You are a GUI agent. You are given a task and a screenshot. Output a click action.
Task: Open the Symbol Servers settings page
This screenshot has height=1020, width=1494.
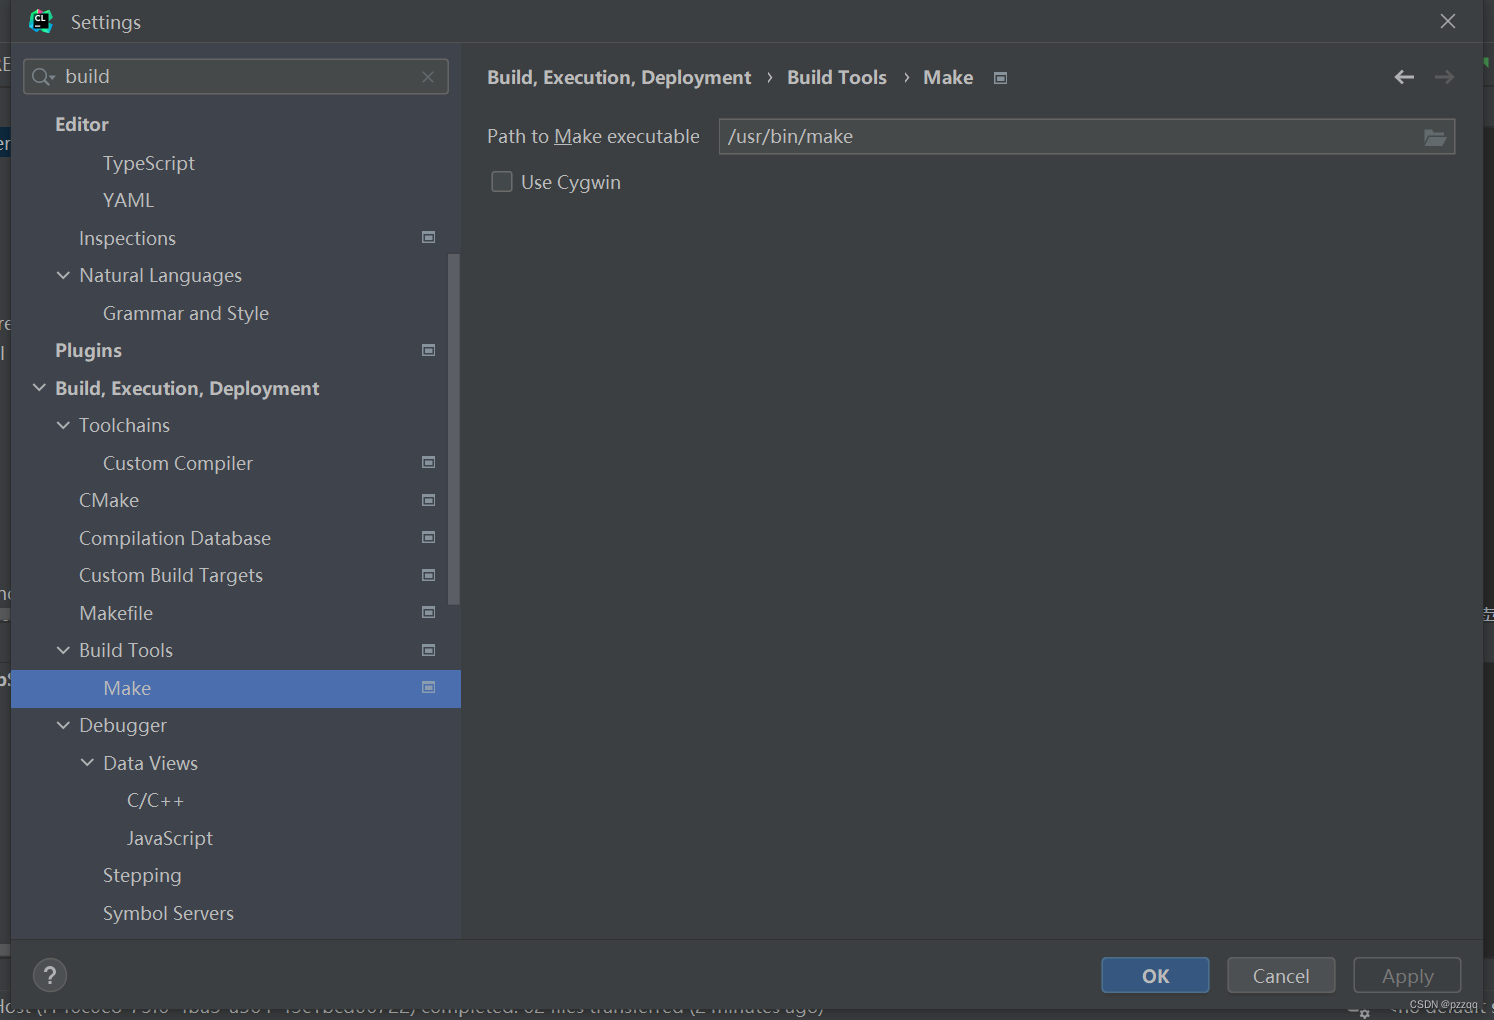click(168, 913)
